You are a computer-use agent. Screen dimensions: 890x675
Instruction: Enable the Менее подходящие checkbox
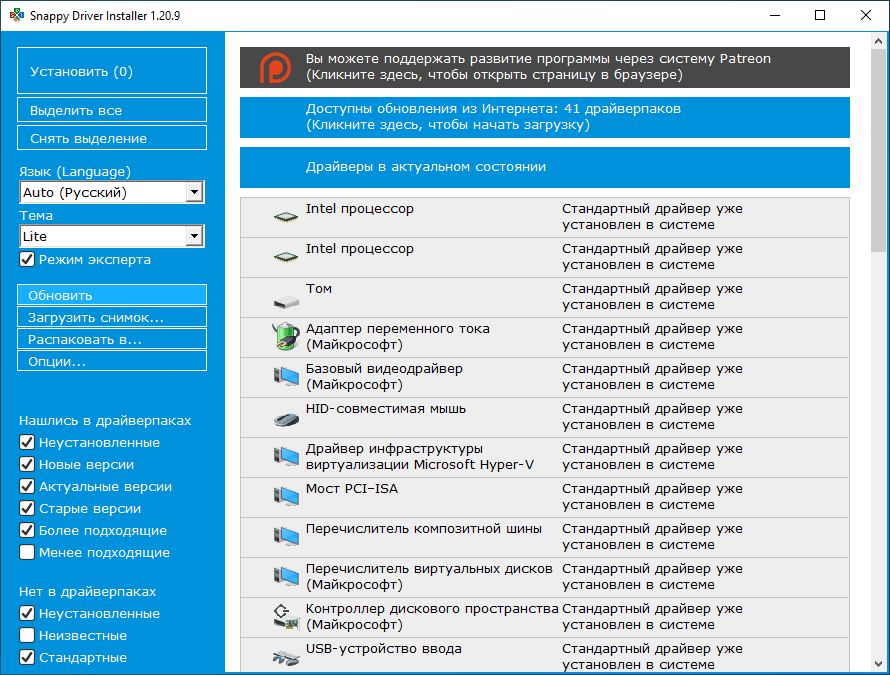coord(27,552)
